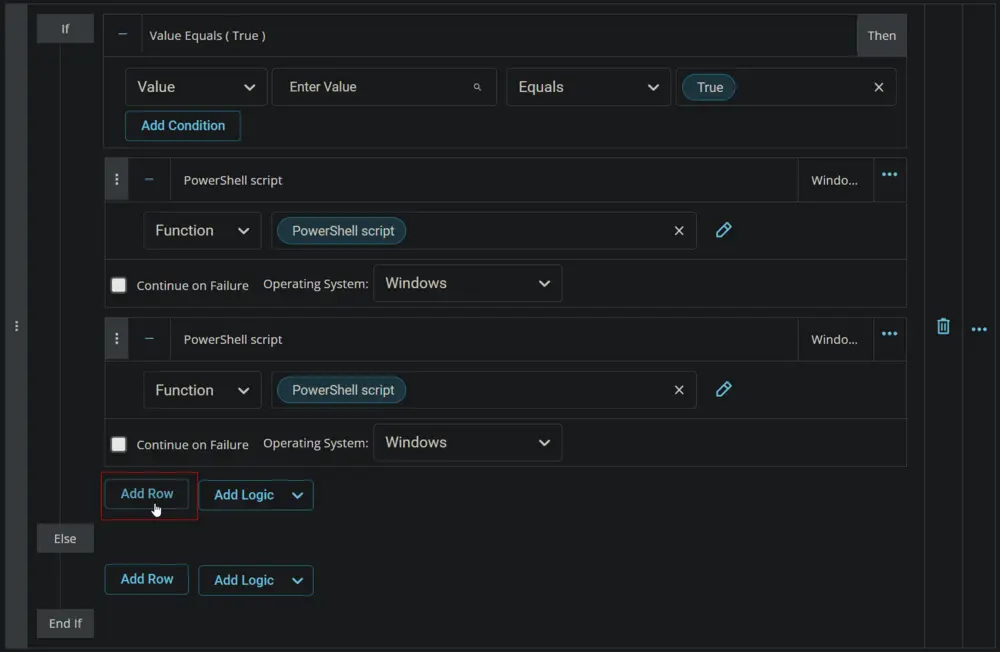This screenshot has height=652, width=1000.
Task: Clear the True value with X
Action: pos(878,87)
